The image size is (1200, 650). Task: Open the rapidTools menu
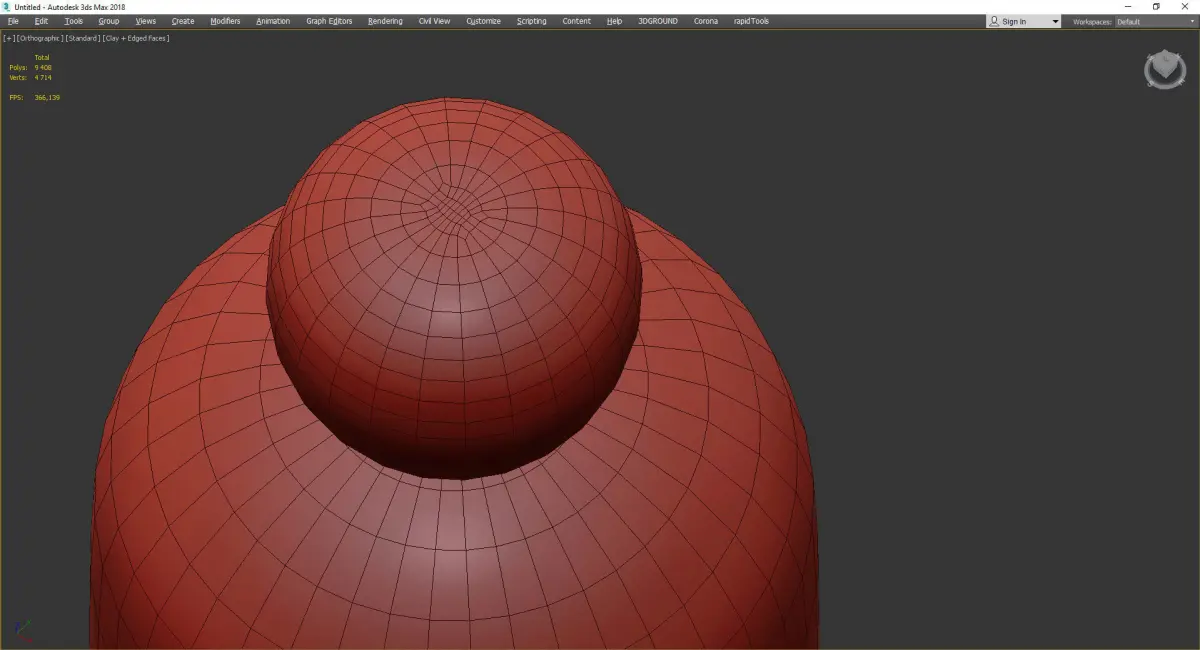(751, 21)
